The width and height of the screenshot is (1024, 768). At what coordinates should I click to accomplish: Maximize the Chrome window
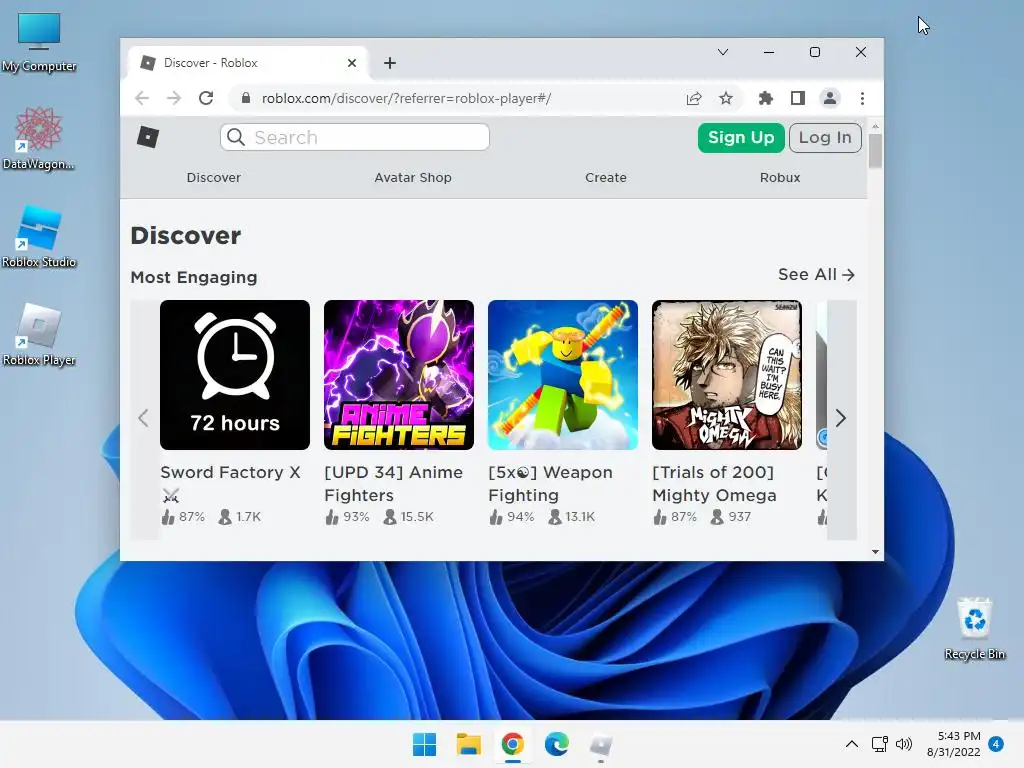pyautogui.click(x=815, y=52)
